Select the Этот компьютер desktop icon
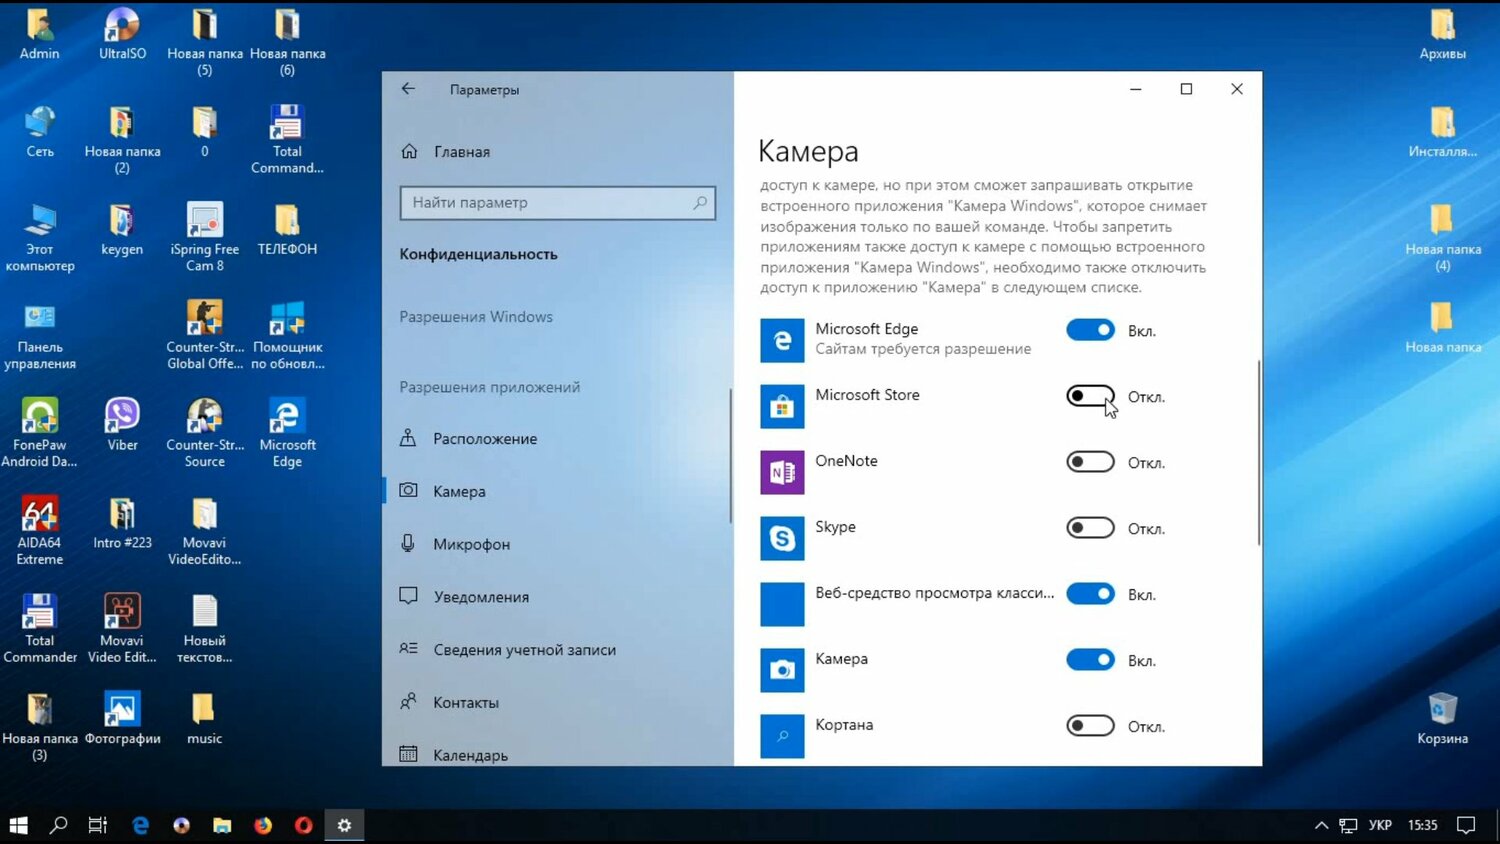The image size is (1500, 844). pyautogui.click(x=40, y=237)
